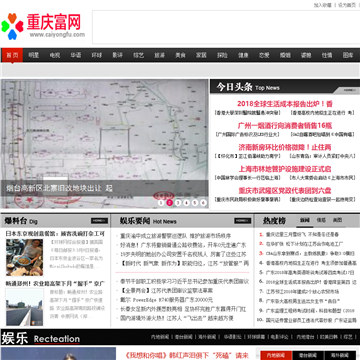Screen dimensions: 360x360
Task: Open news item 戴尔 PowerEdge R740服务器
Action: [x=166, y=300]
